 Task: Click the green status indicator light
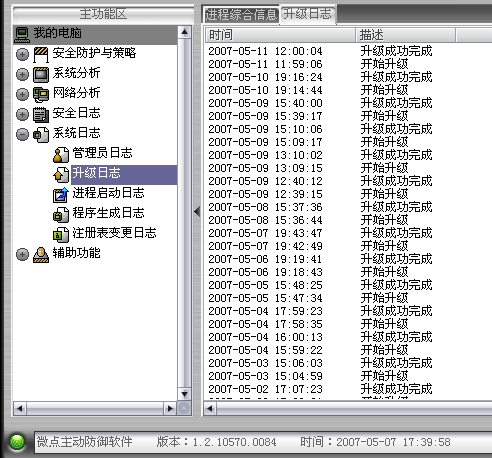(17, 442)
